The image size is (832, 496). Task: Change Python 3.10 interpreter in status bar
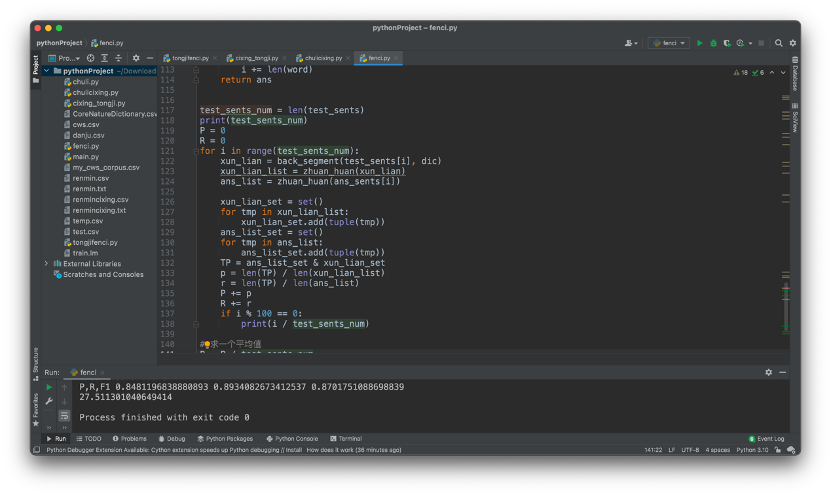pos(752,450)
